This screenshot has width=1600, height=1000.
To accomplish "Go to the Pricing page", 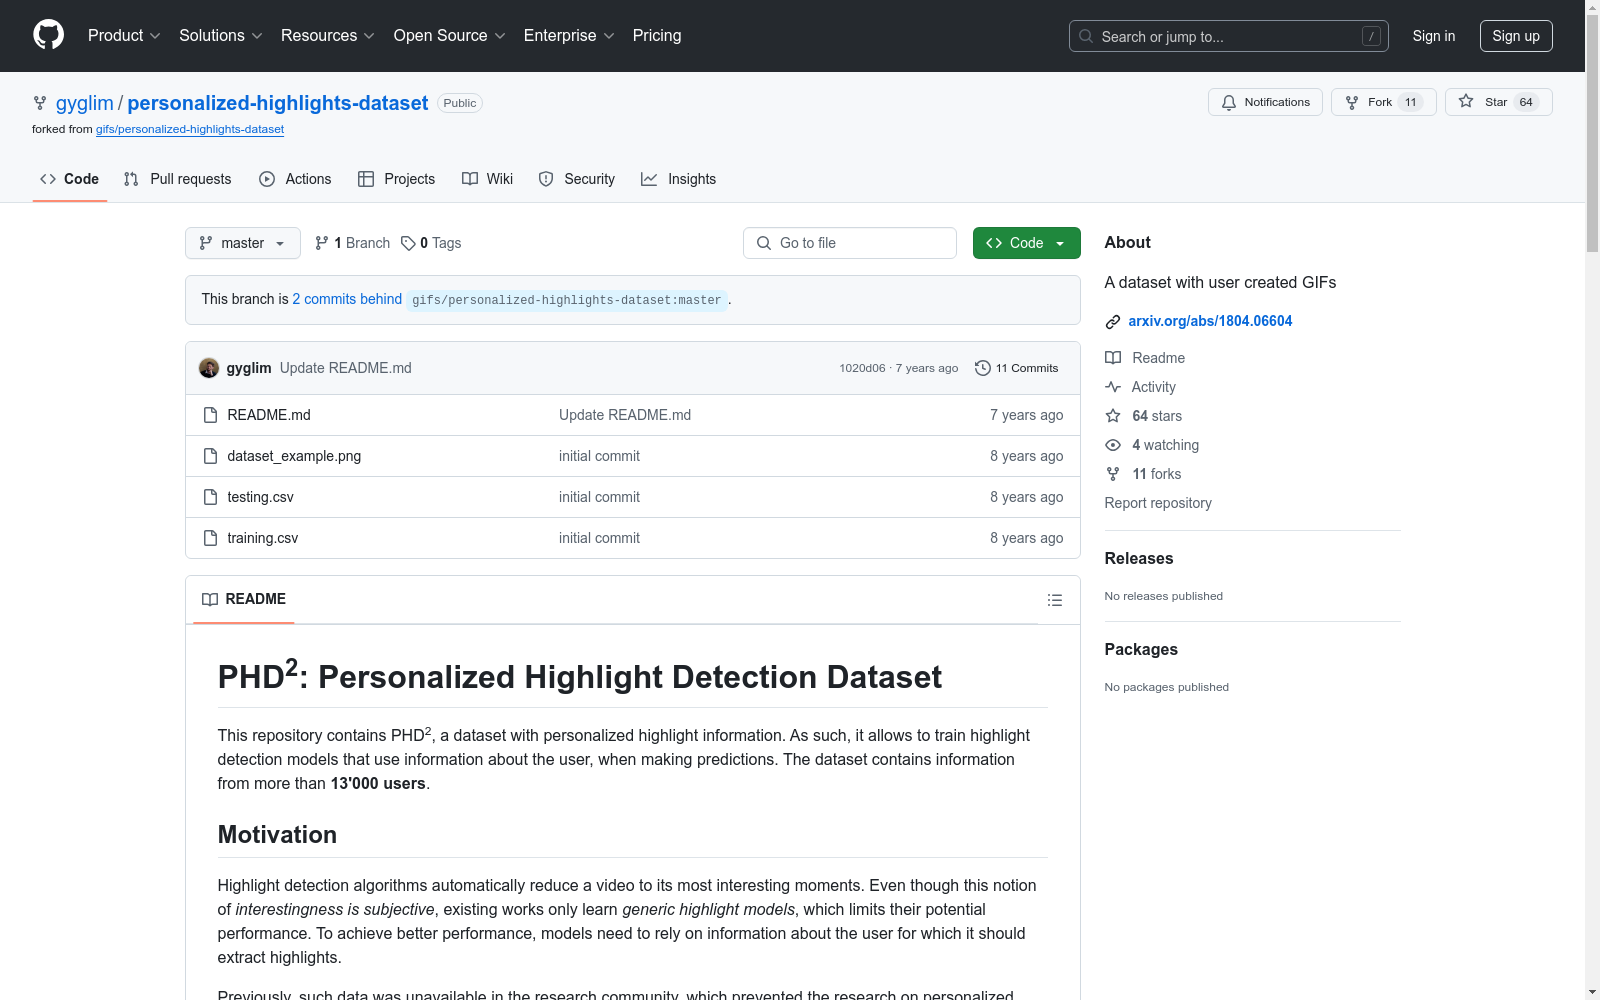I will point(657,35).
